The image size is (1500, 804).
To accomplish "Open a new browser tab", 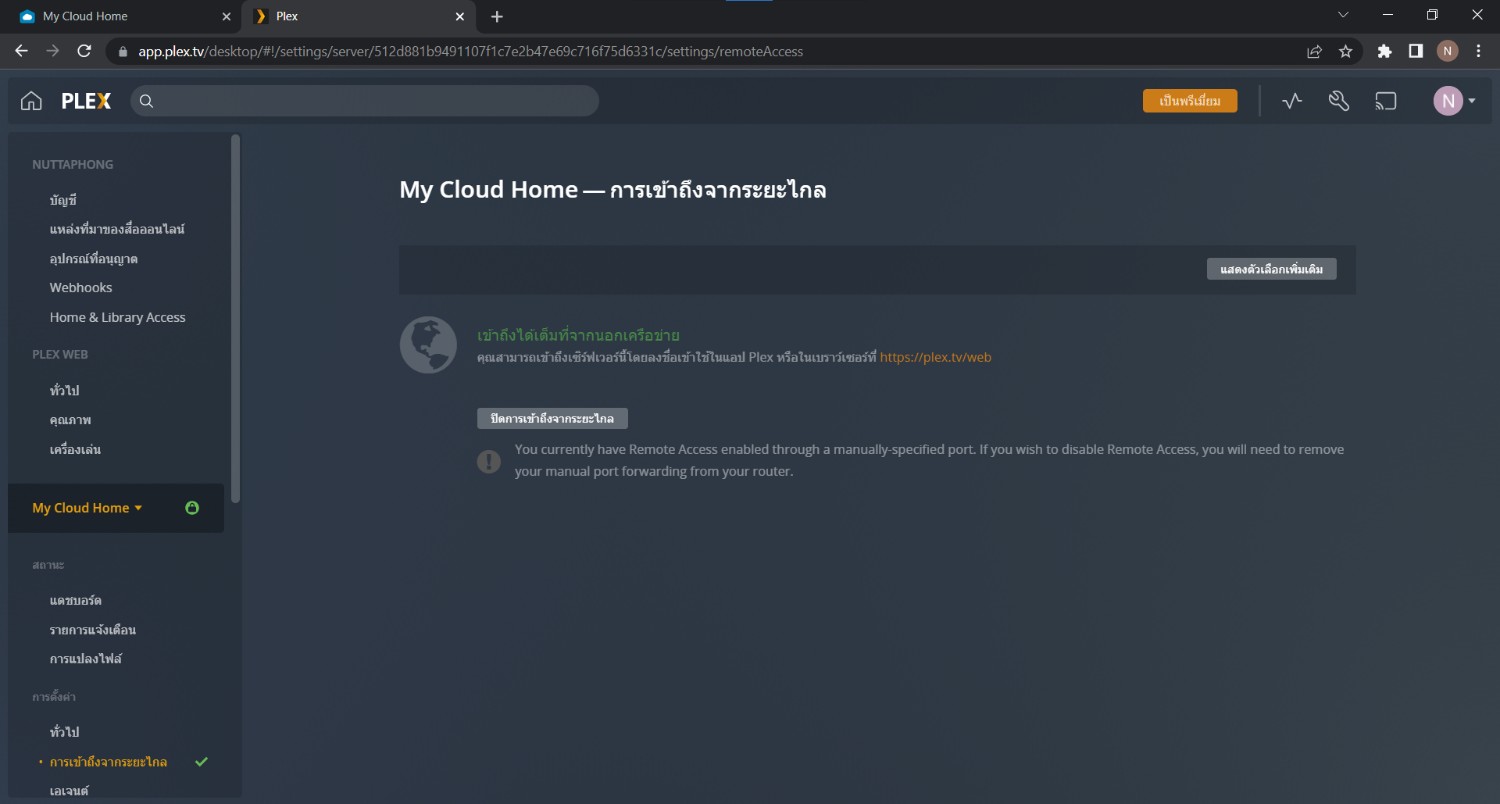I will [497, 16].
